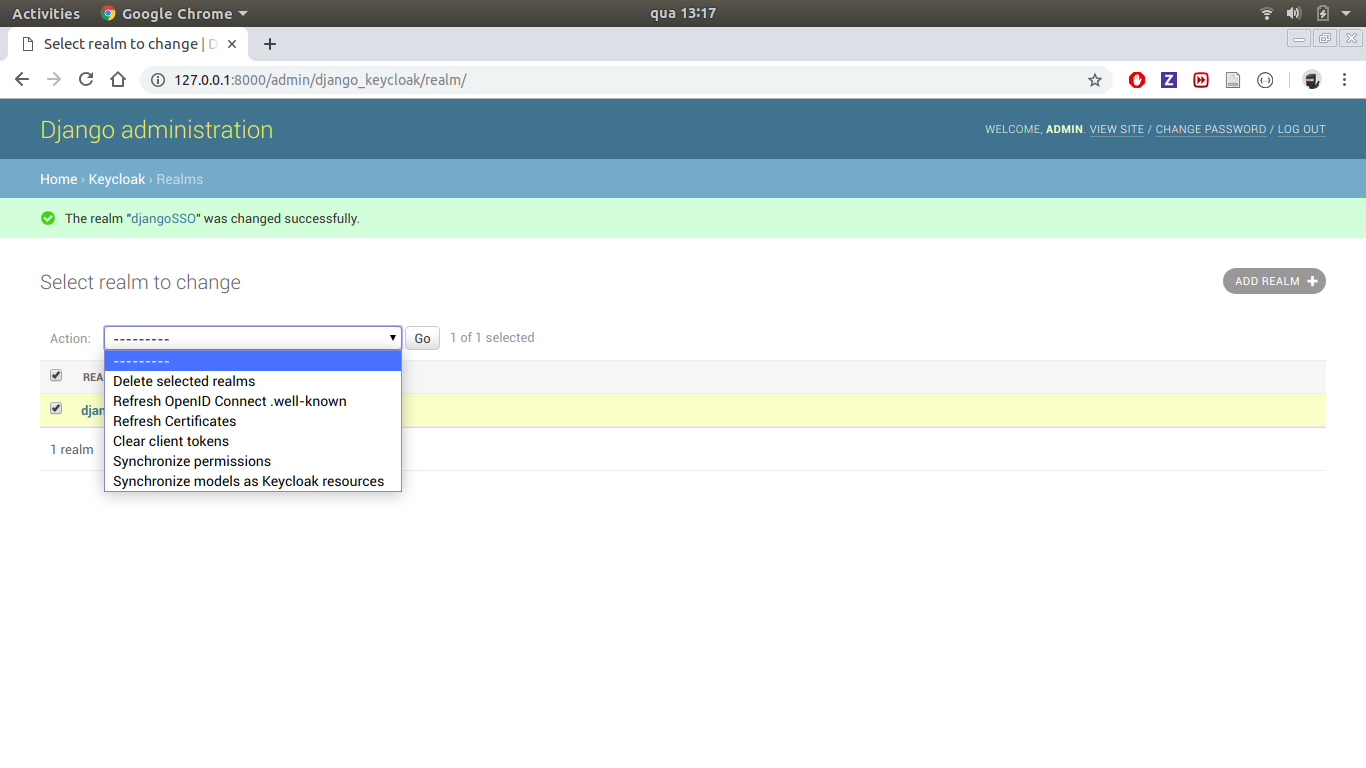This screenshot has height=768, width=1366.
Task: Open the document page extension icon
Action: click(x=1233, y=80)
